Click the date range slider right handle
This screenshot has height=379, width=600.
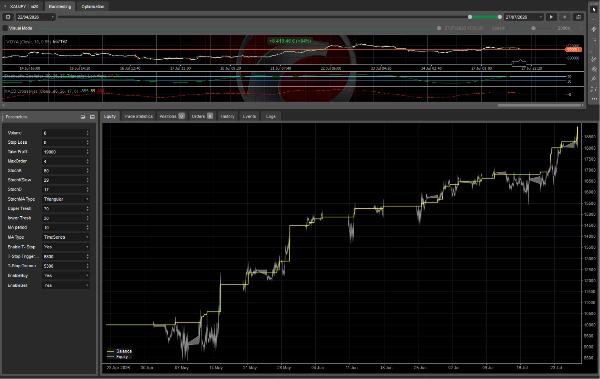[500, 17]
